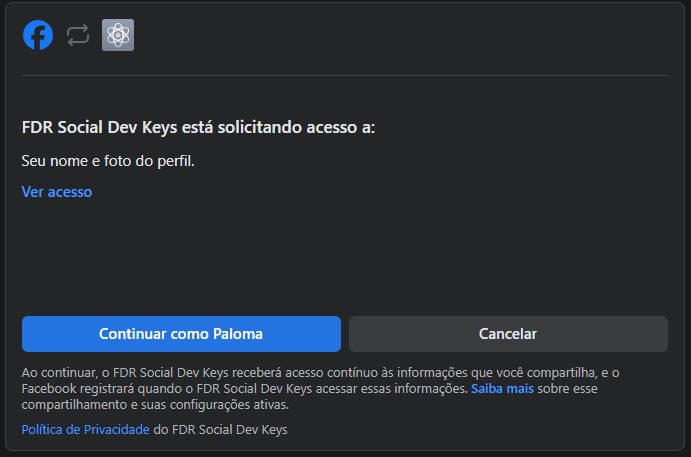Open the Ver acesso link

coord(57,192)
